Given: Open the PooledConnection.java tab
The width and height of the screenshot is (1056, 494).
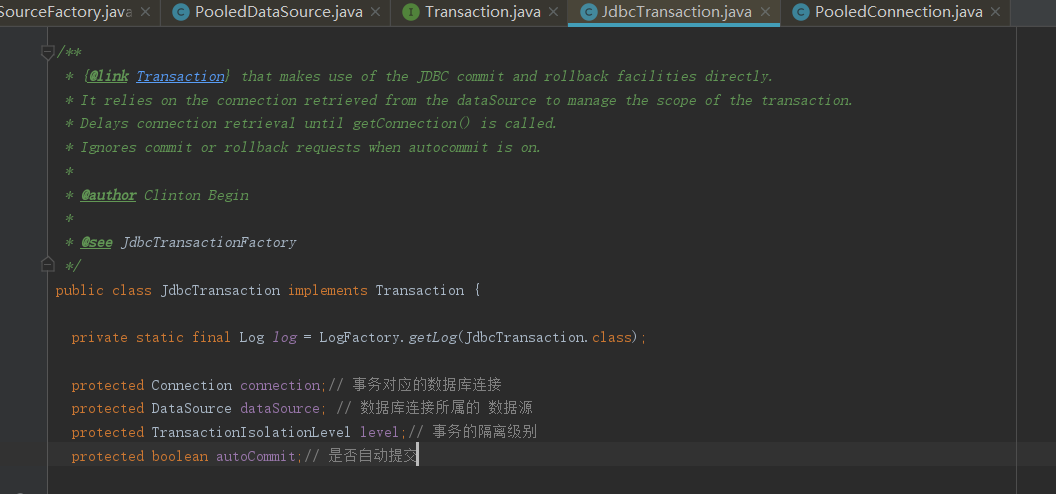Looking at the screenshot, I should pyautogui.click(x=898, y=12).
